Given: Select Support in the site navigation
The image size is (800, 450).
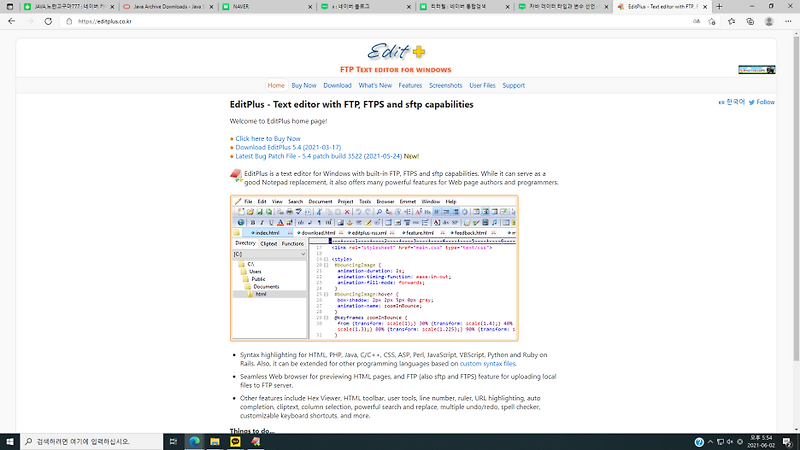Looking at the screenshot, I should point(513,85).
